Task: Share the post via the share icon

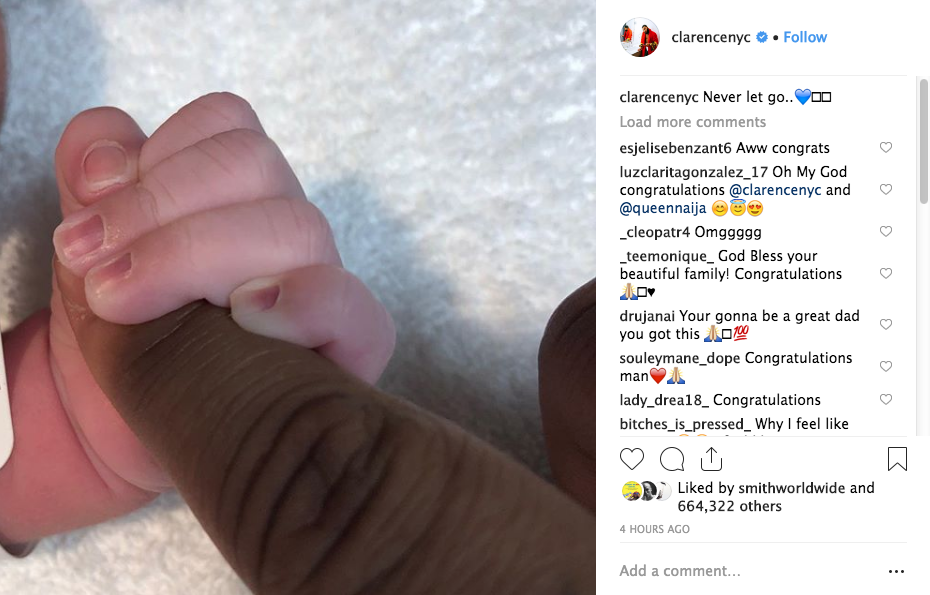Action: click(x=711, y=459)
